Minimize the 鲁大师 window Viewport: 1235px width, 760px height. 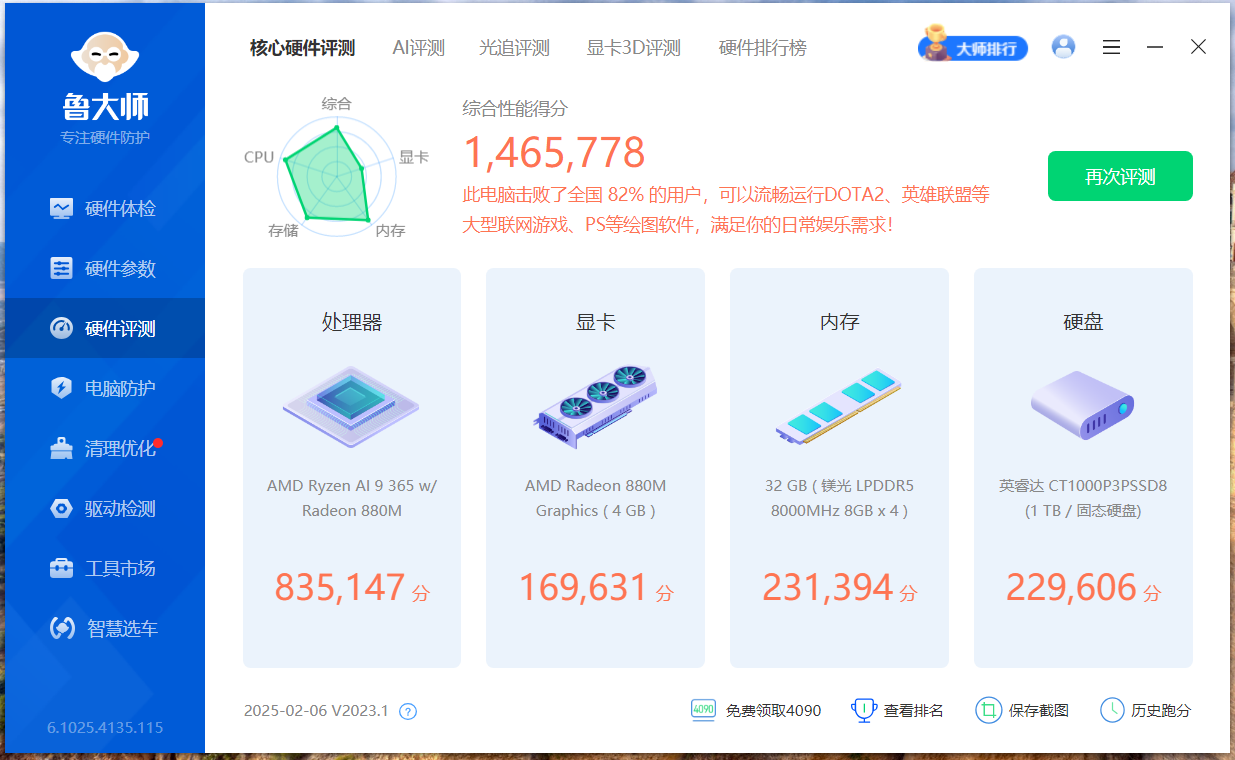(1155, 47)
